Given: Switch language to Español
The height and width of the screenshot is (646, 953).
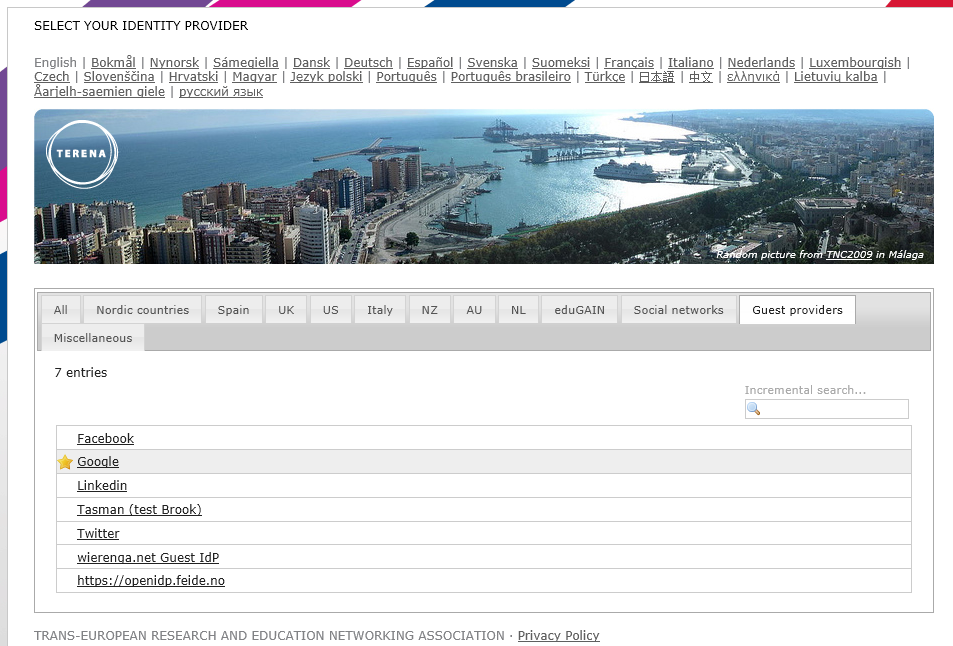Looking at the screenshot, I should coord(430,63).
